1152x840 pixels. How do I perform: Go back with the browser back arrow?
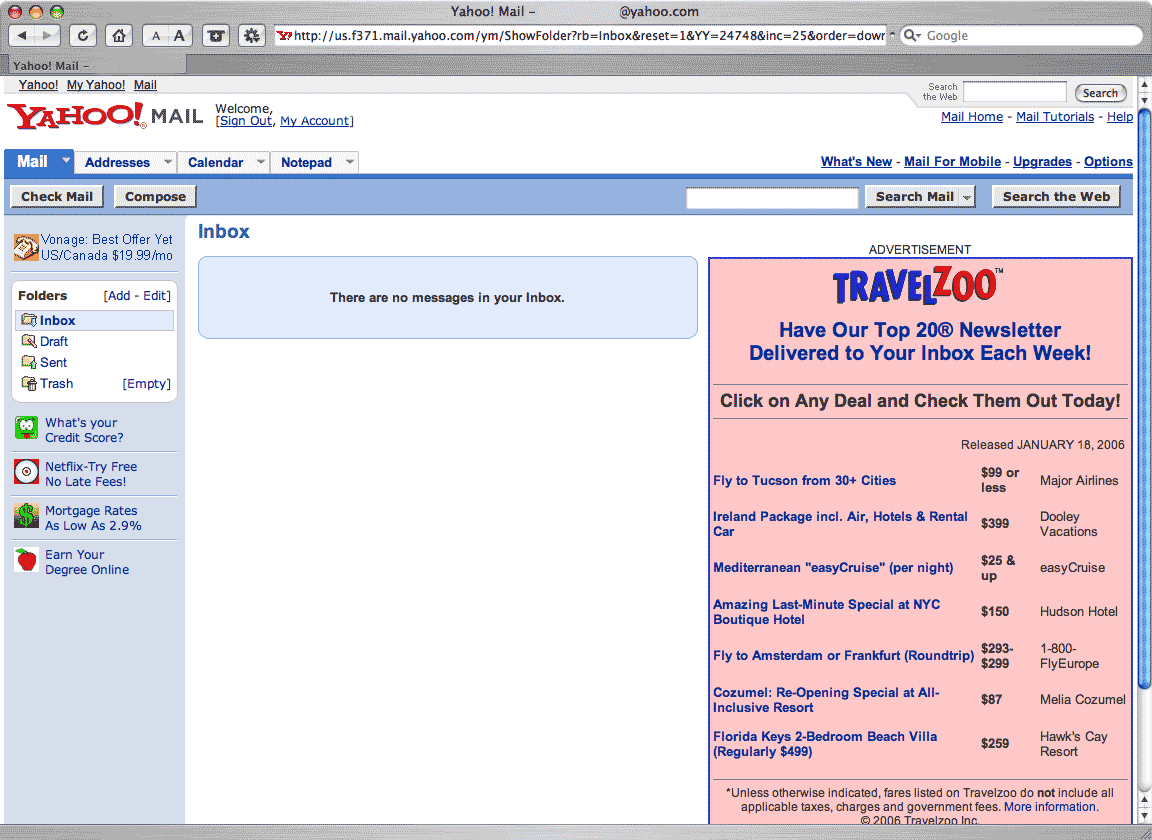point(22,35)
